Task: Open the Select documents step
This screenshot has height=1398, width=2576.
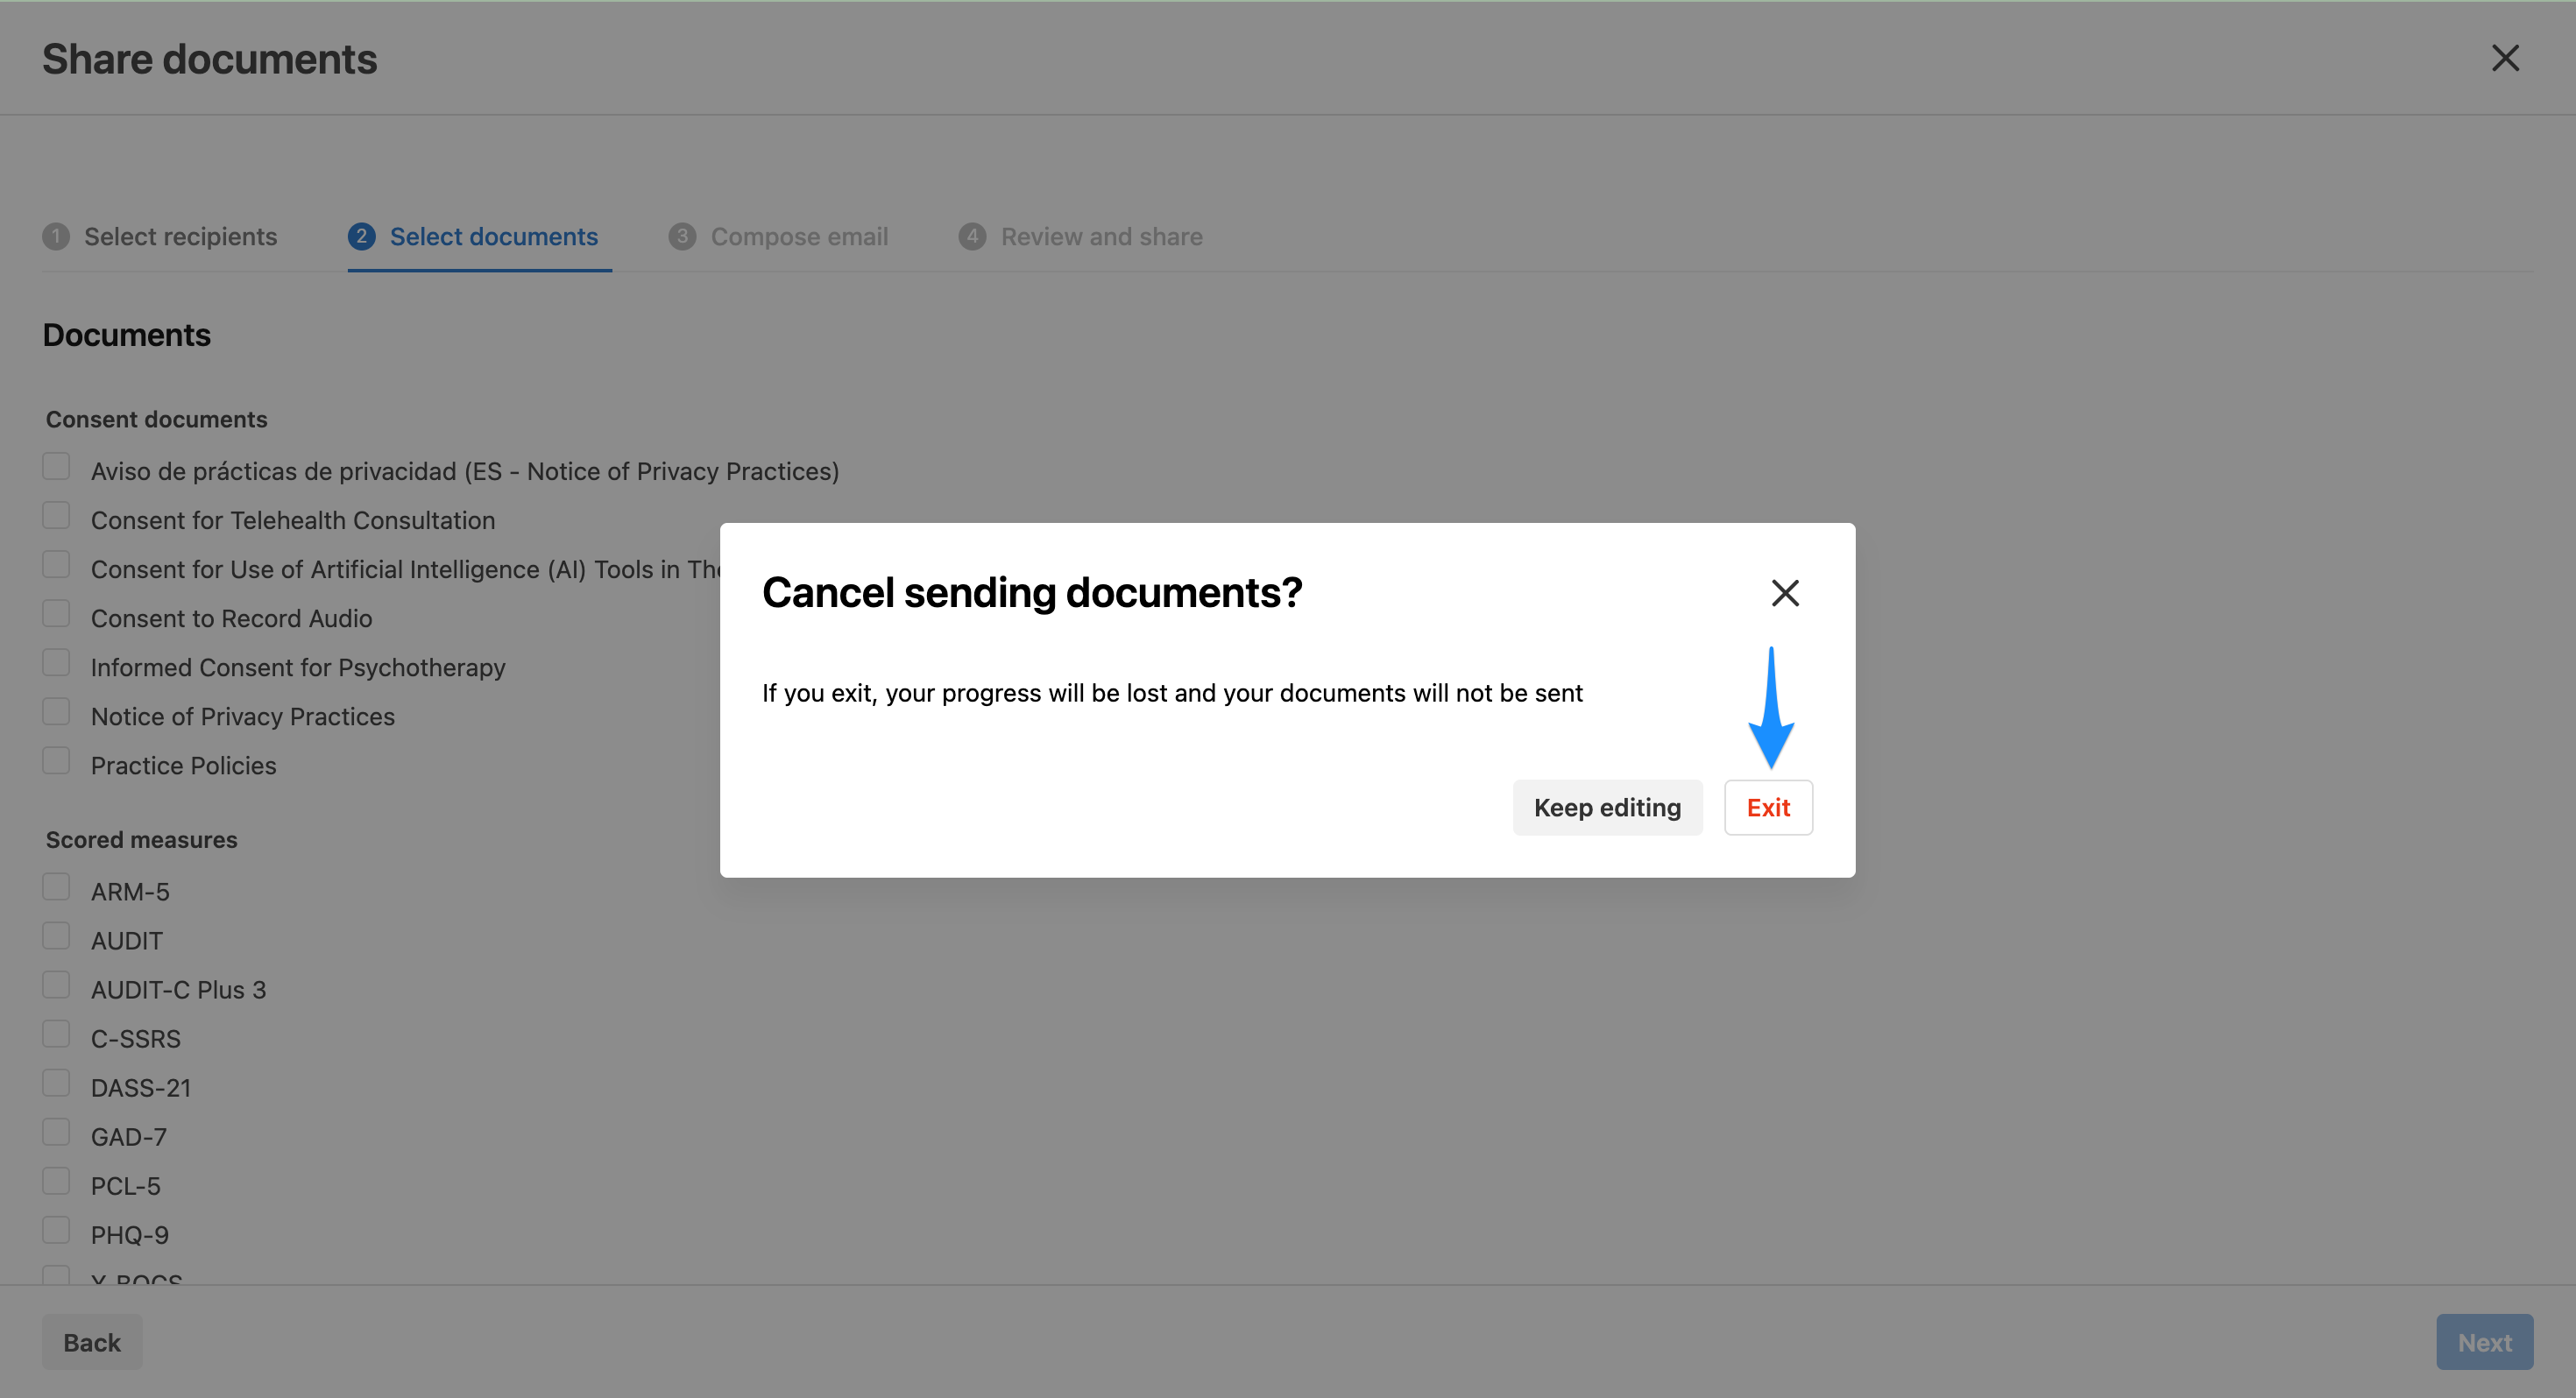Action: tap(473, 237)
